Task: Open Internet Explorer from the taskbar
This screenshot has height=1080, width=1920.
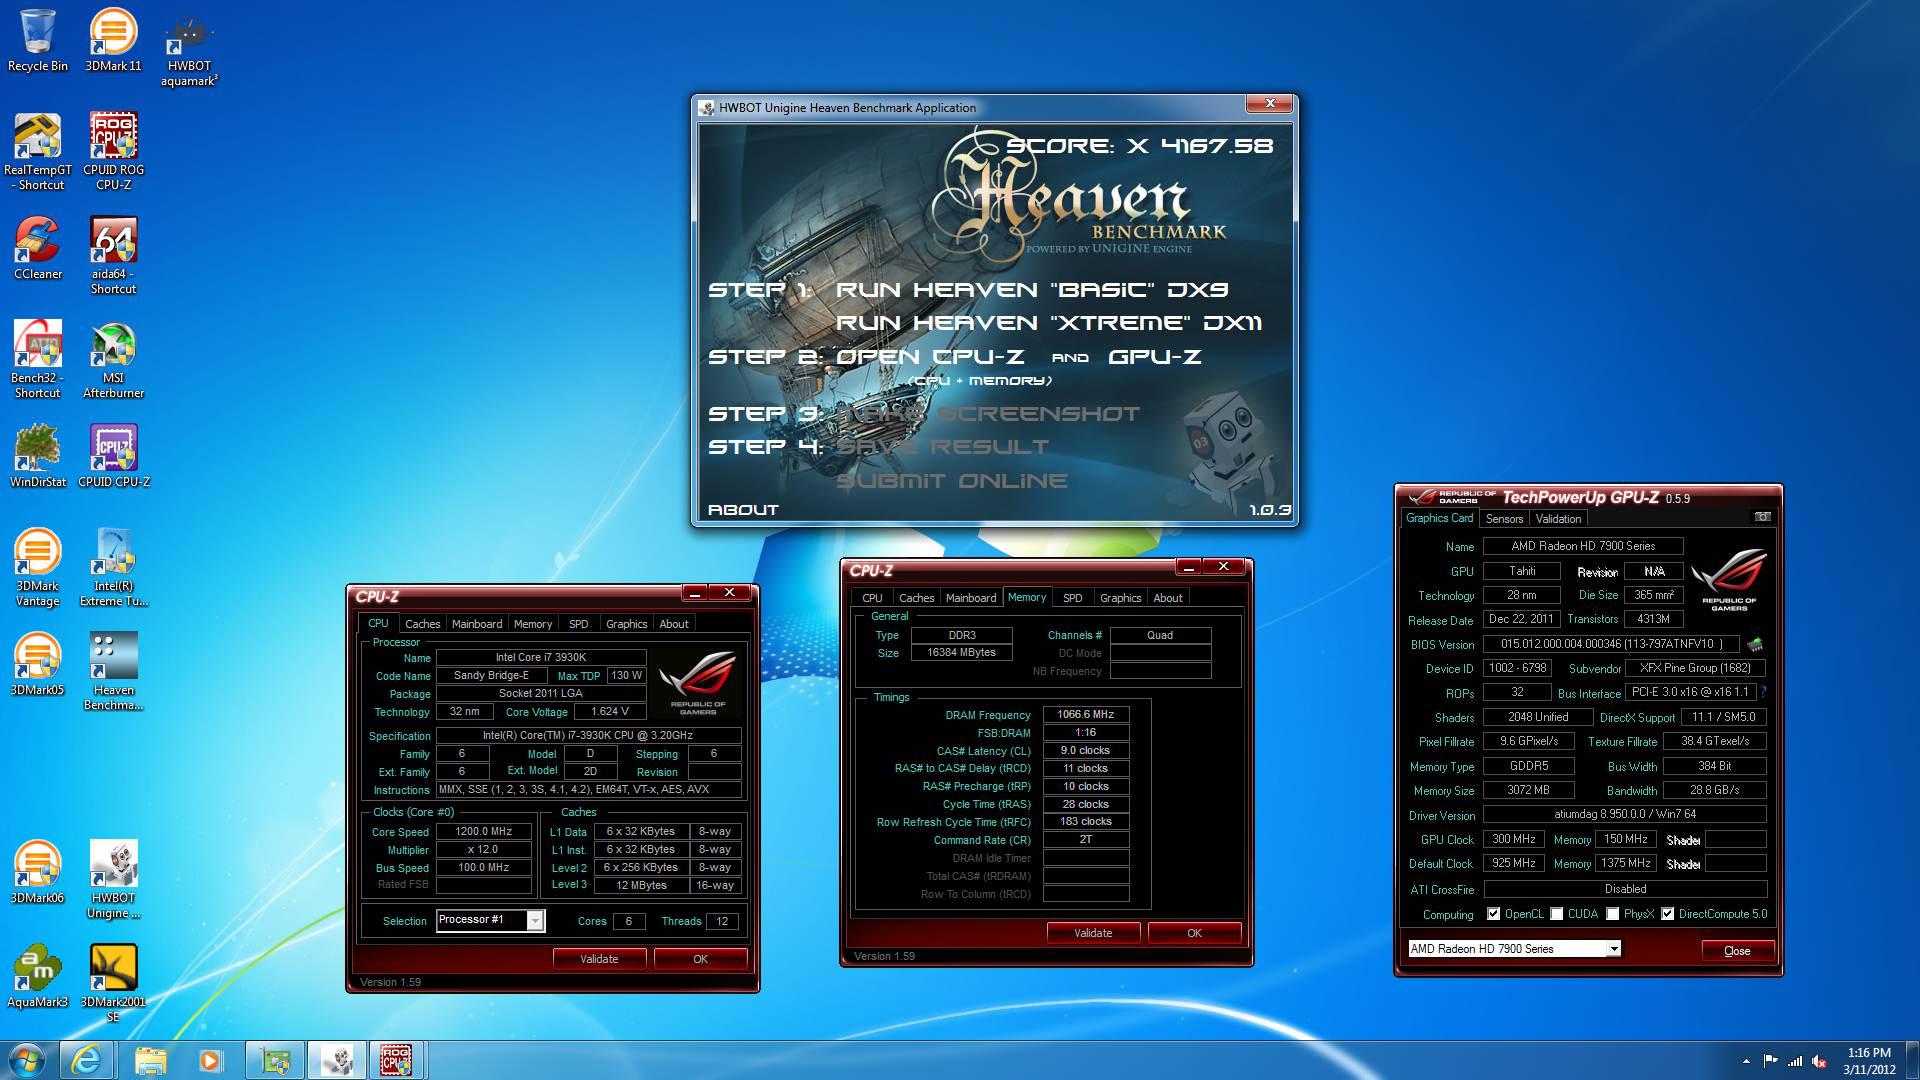Action: 86,1060
